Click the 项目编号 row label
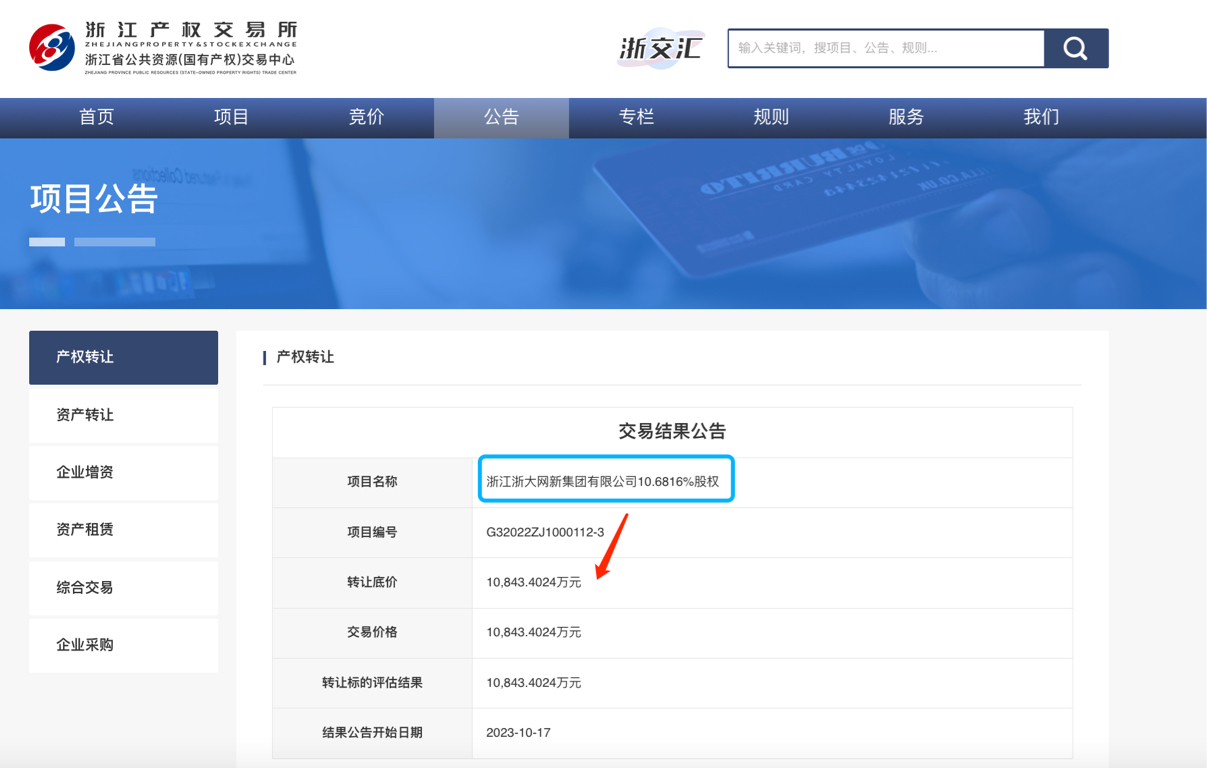 point(372,532)
